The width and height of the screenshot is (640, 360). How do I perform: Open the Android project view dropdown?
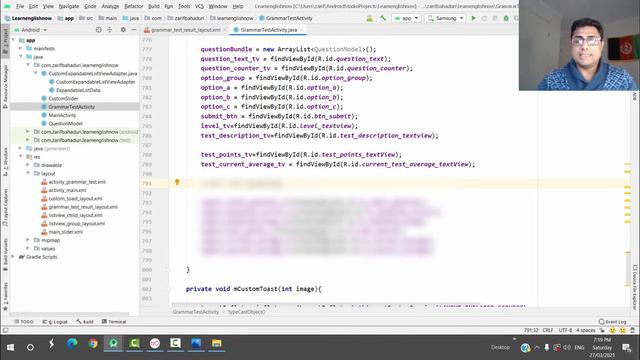[31, 30]
